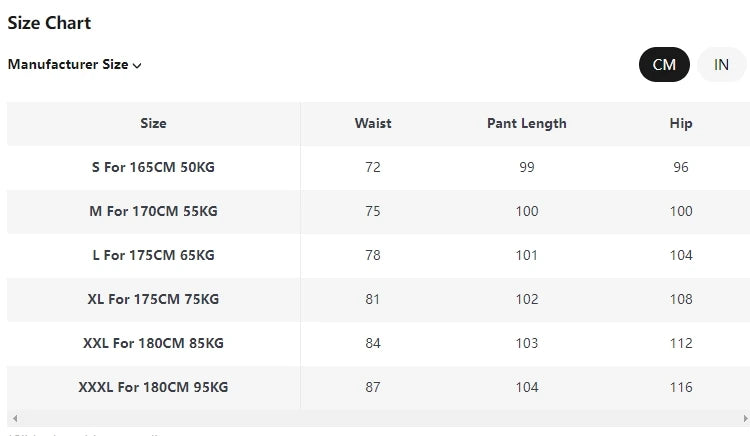The width and height of the screenshot is (750, 436).
Task: Pick the XXL For 180CM 85KG row
Action: point(153,344)
